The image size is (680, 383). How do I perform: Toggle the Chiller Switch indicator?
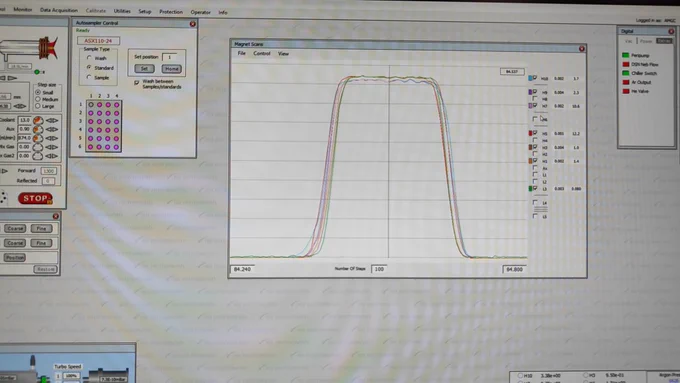click(x=626, y=73)
